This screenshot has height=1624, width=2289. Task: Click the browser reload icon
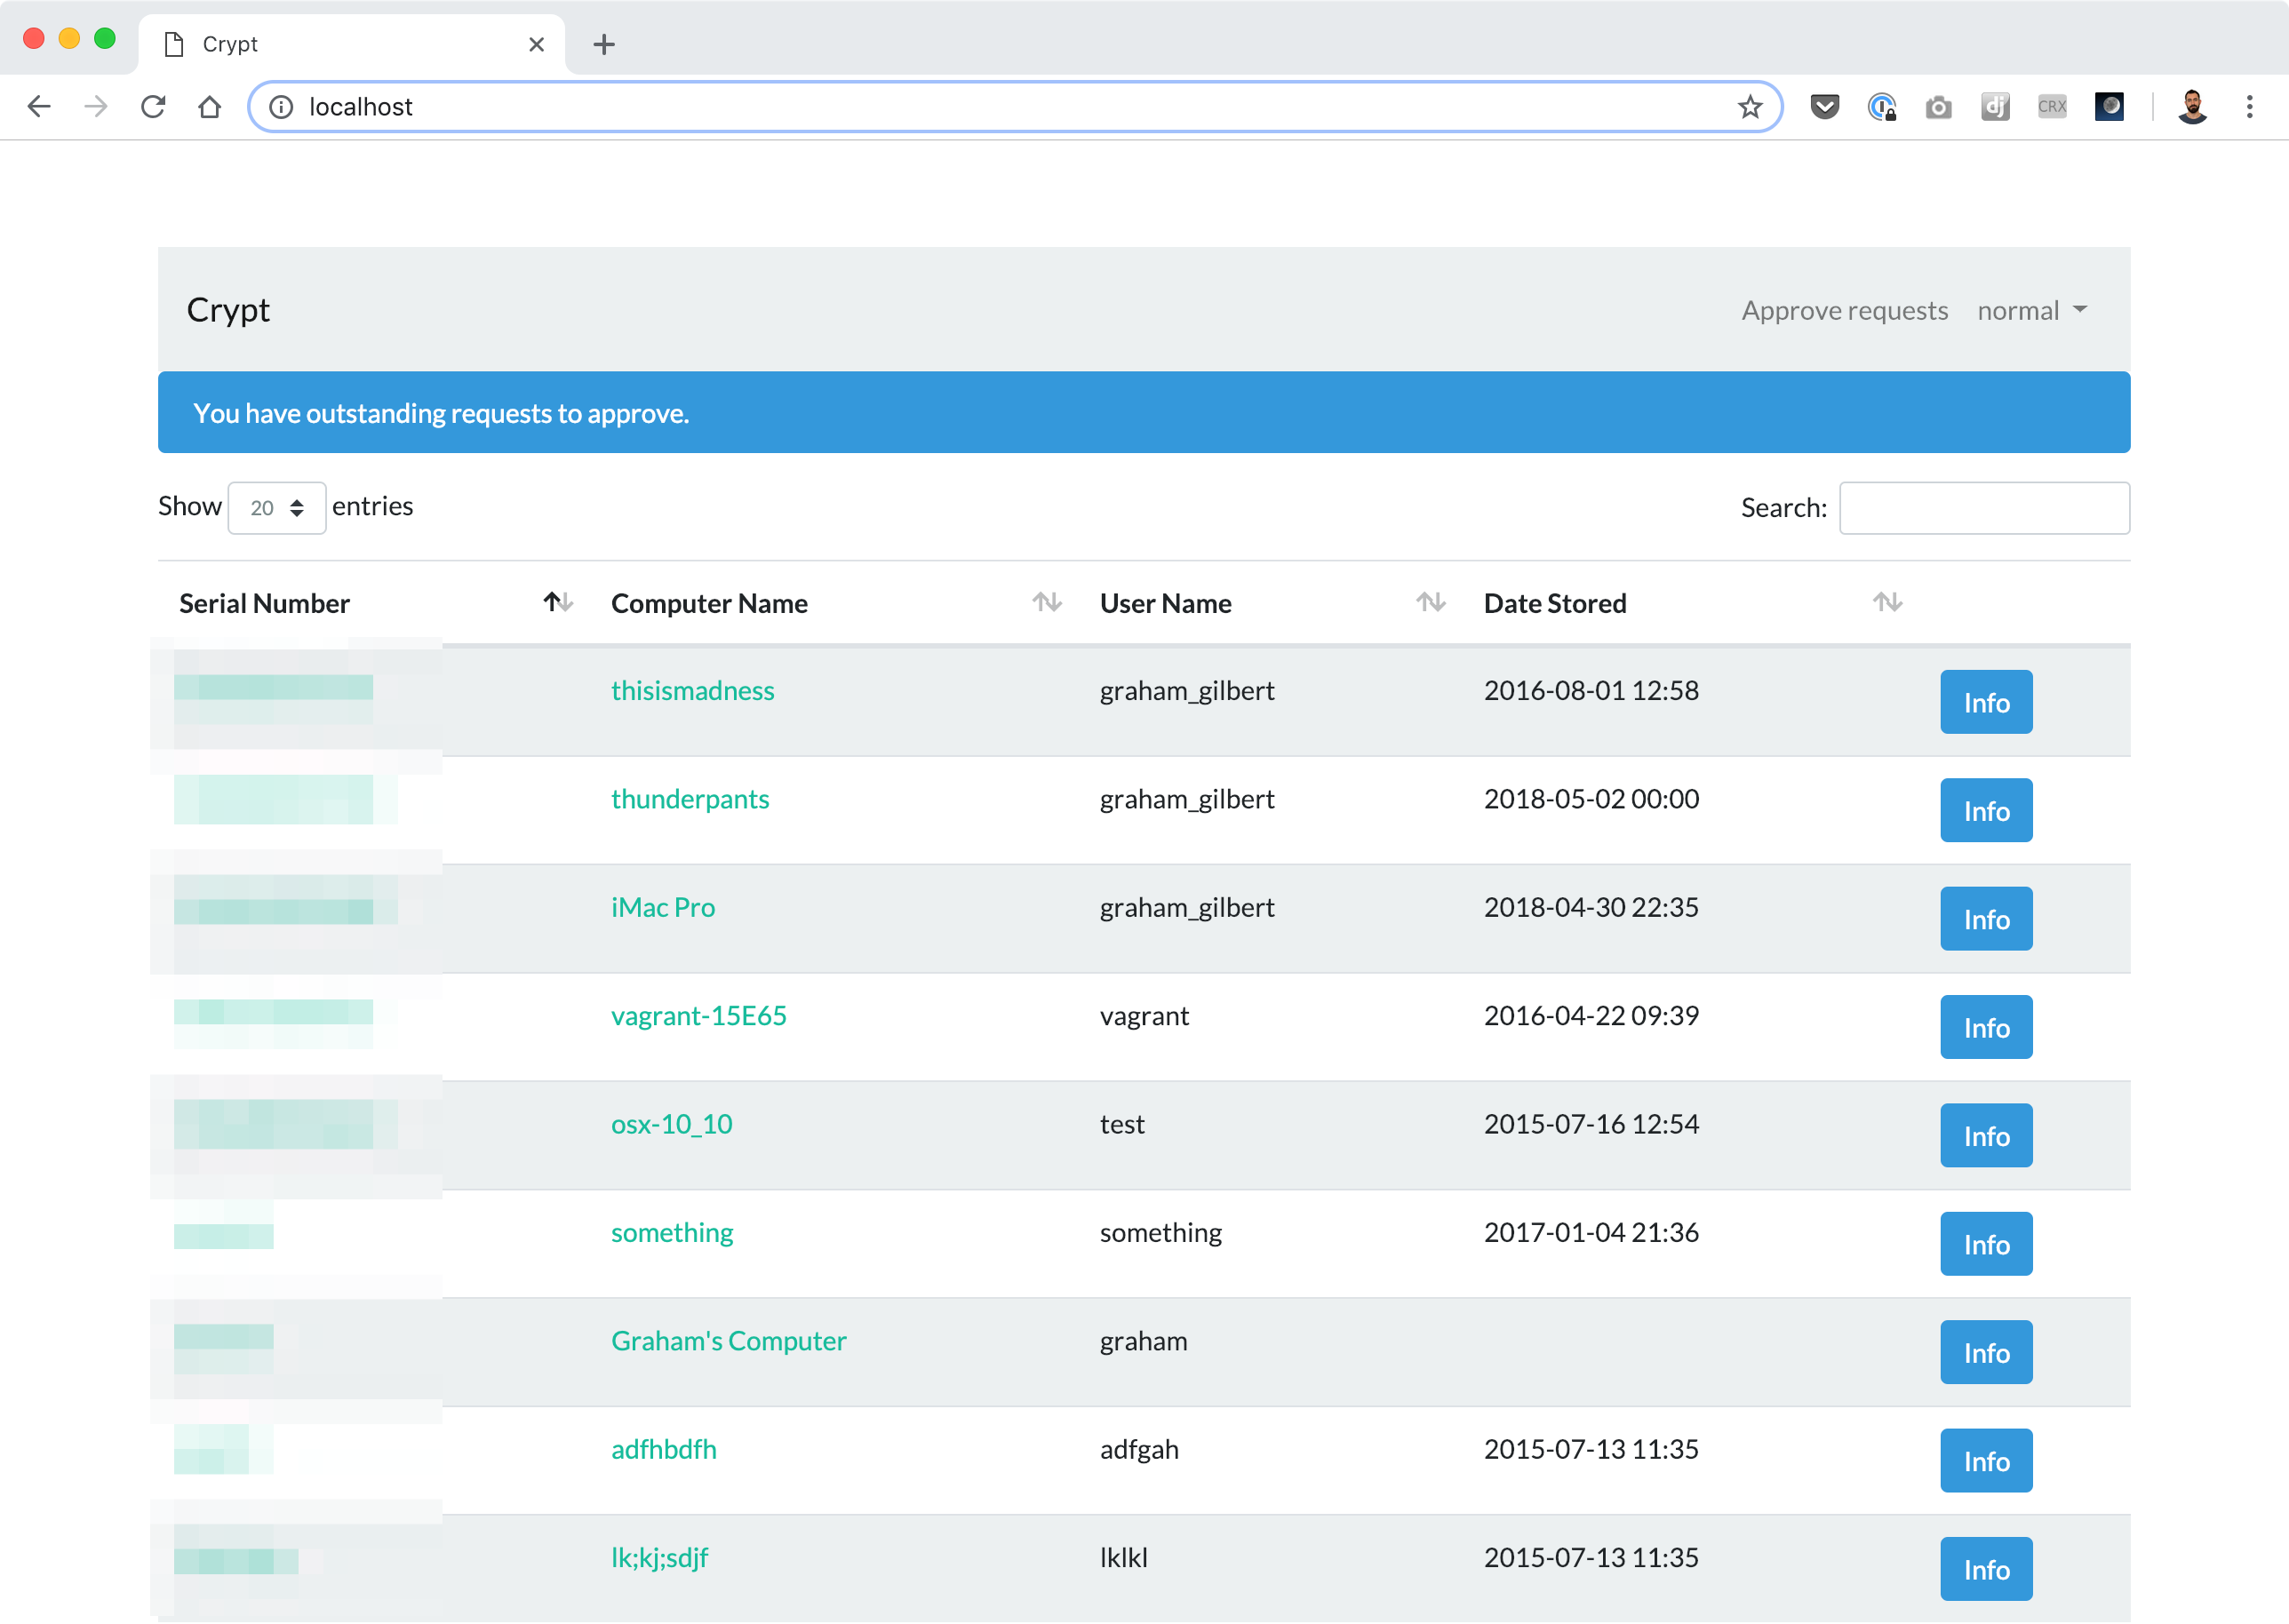153,106
